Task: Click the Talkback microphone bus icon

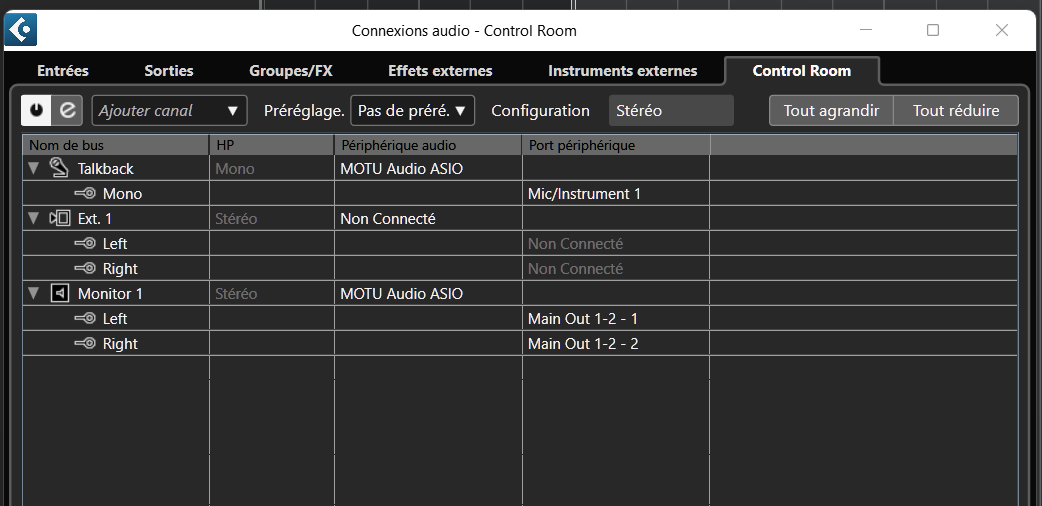Action: click(59, 168)
